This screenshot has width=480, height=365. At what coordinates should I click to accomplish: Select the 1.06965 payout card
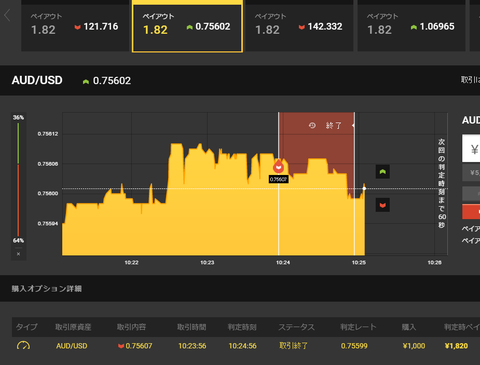[x=411, y=28]
